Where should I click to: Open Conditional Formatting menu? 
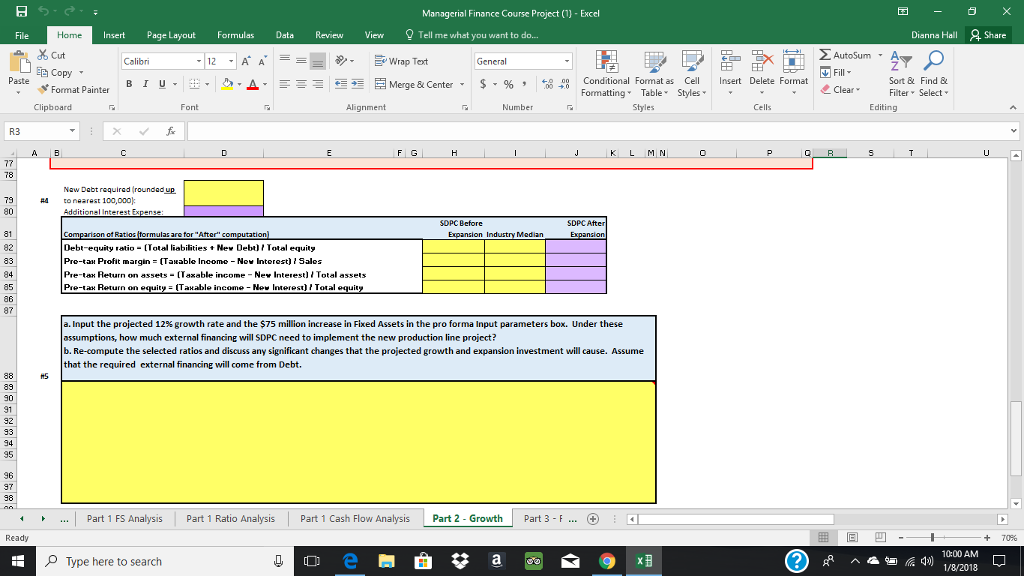(x=606, y=74)
